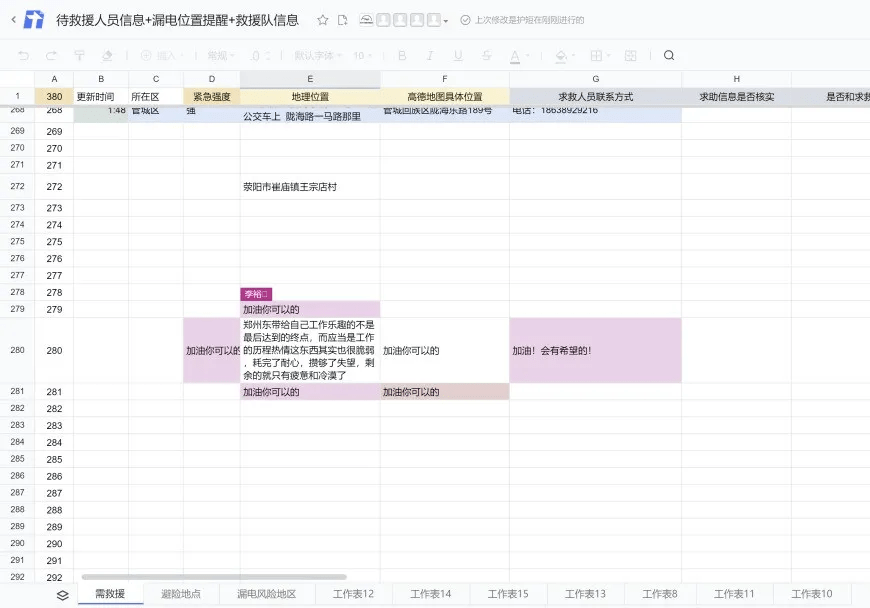The width and height of the screenshot is (870, 608).
Task: Apply the cell fill color bucket
Action: pos(561,55)
